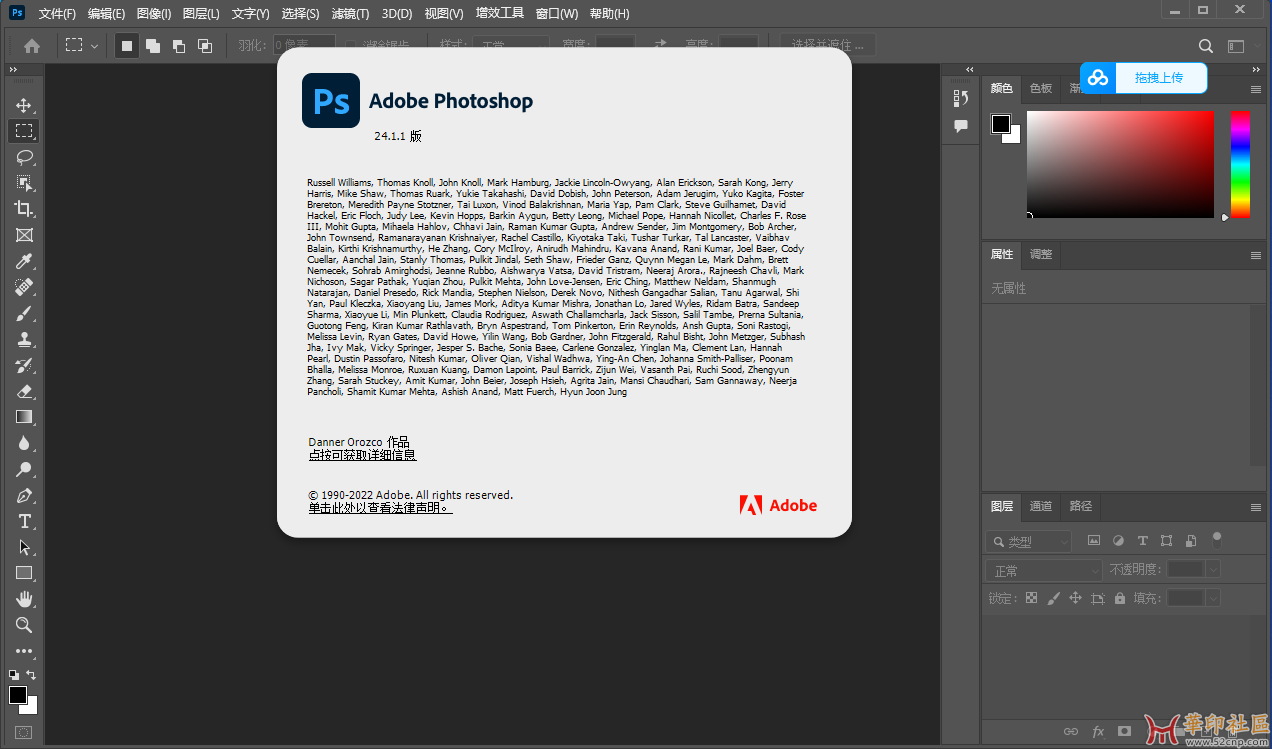Select the Rectangular Marquee tool in the toolbox
This screenshot has height=749, width=1272.
coord(23,131)
